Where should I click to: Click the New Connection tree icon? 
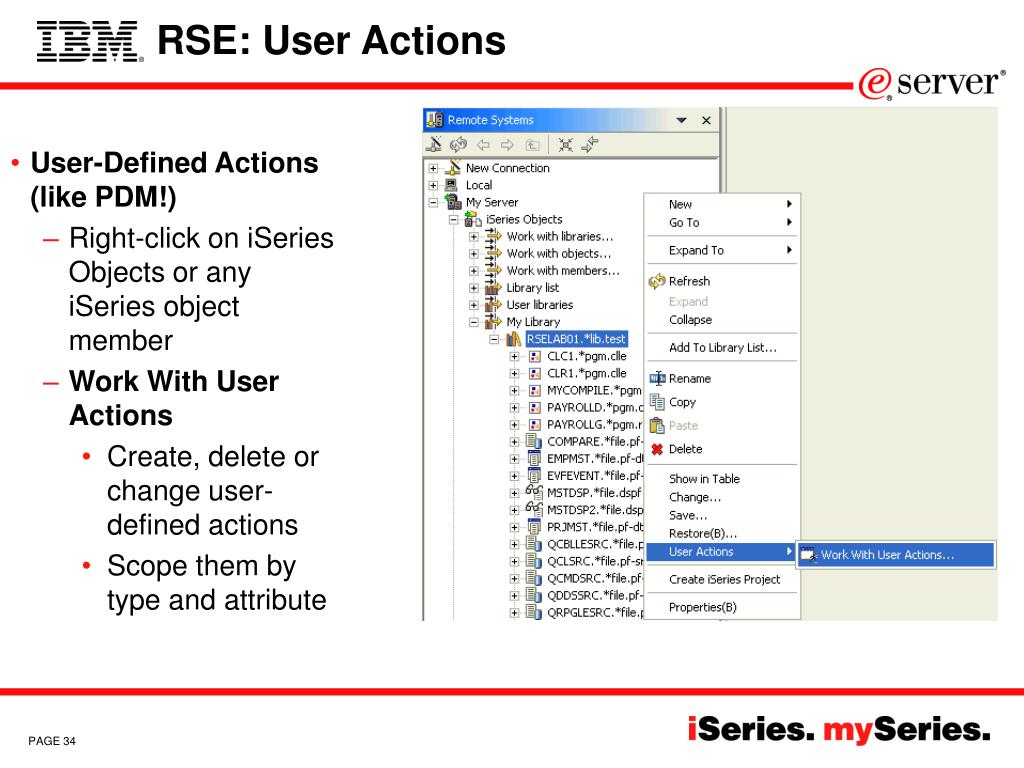454,168
